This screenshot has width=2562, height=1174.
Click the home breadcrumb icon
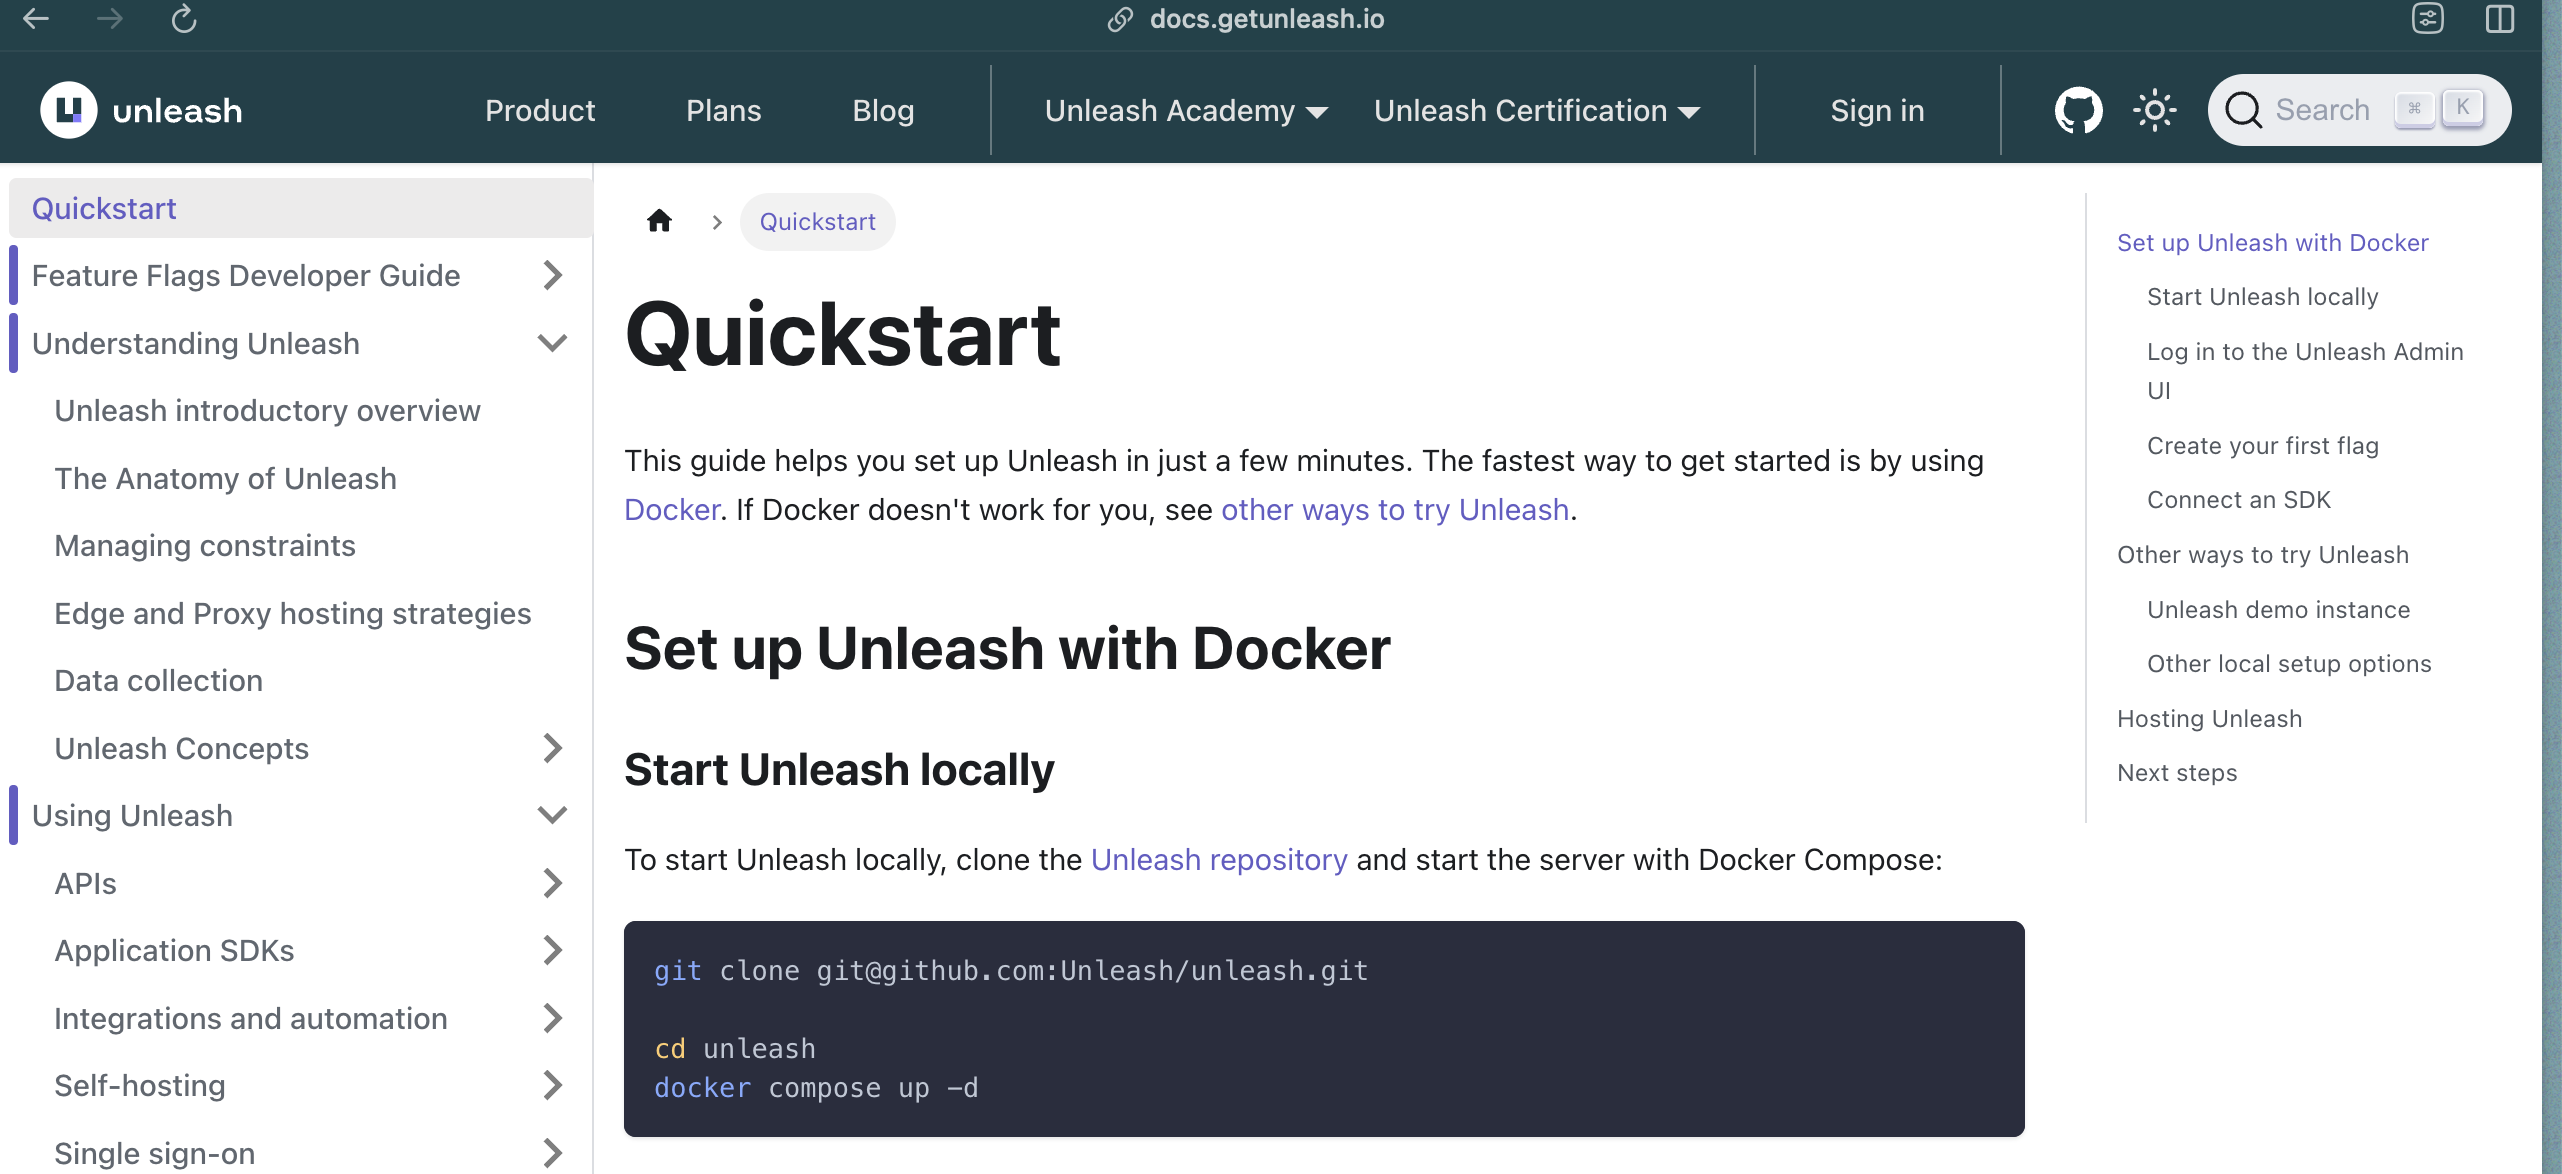coord(659,221)
